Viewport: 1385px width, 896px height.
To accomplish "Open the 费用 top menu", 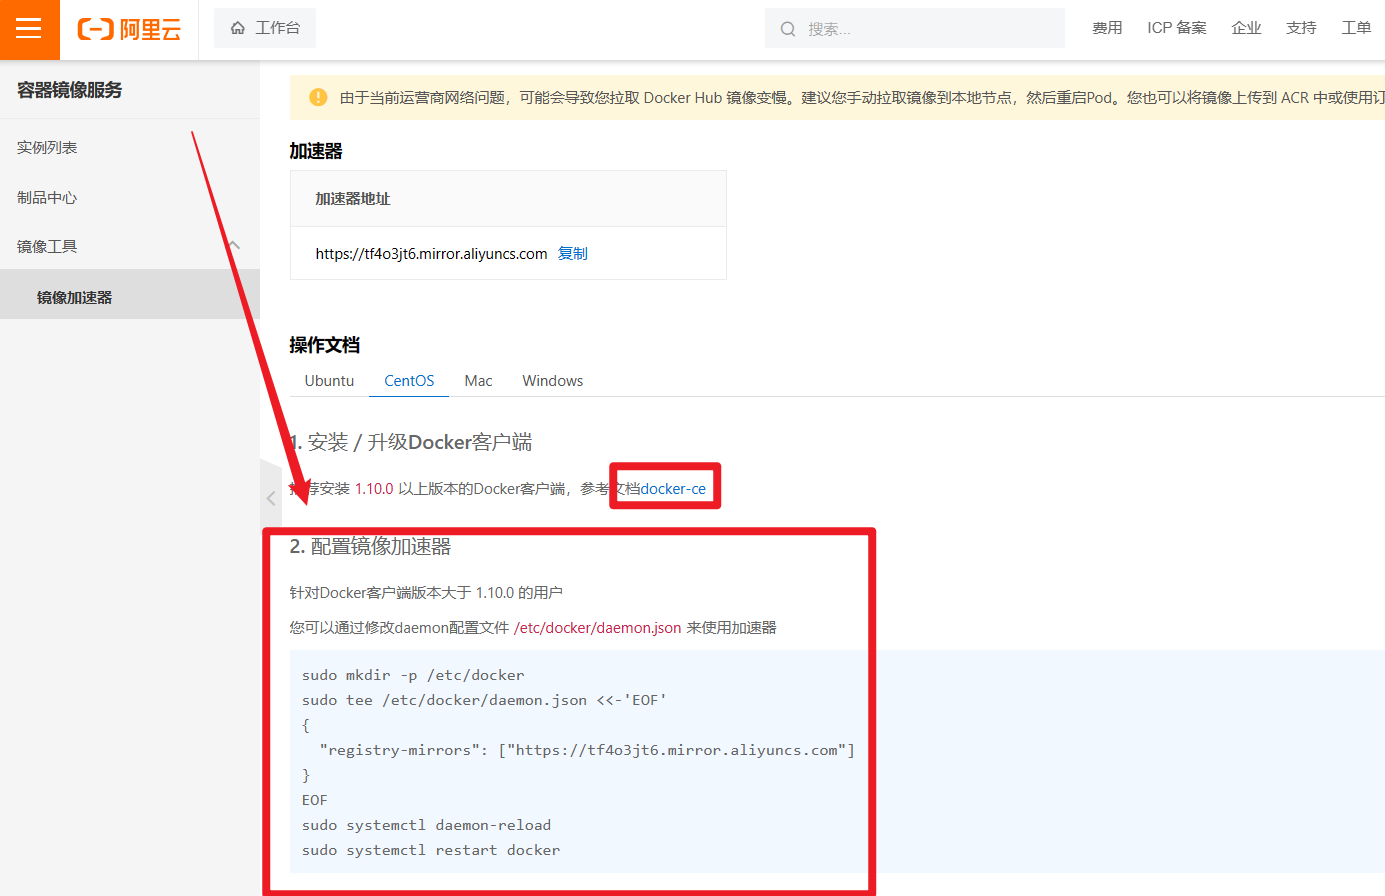I will [x=1107, y=28].
